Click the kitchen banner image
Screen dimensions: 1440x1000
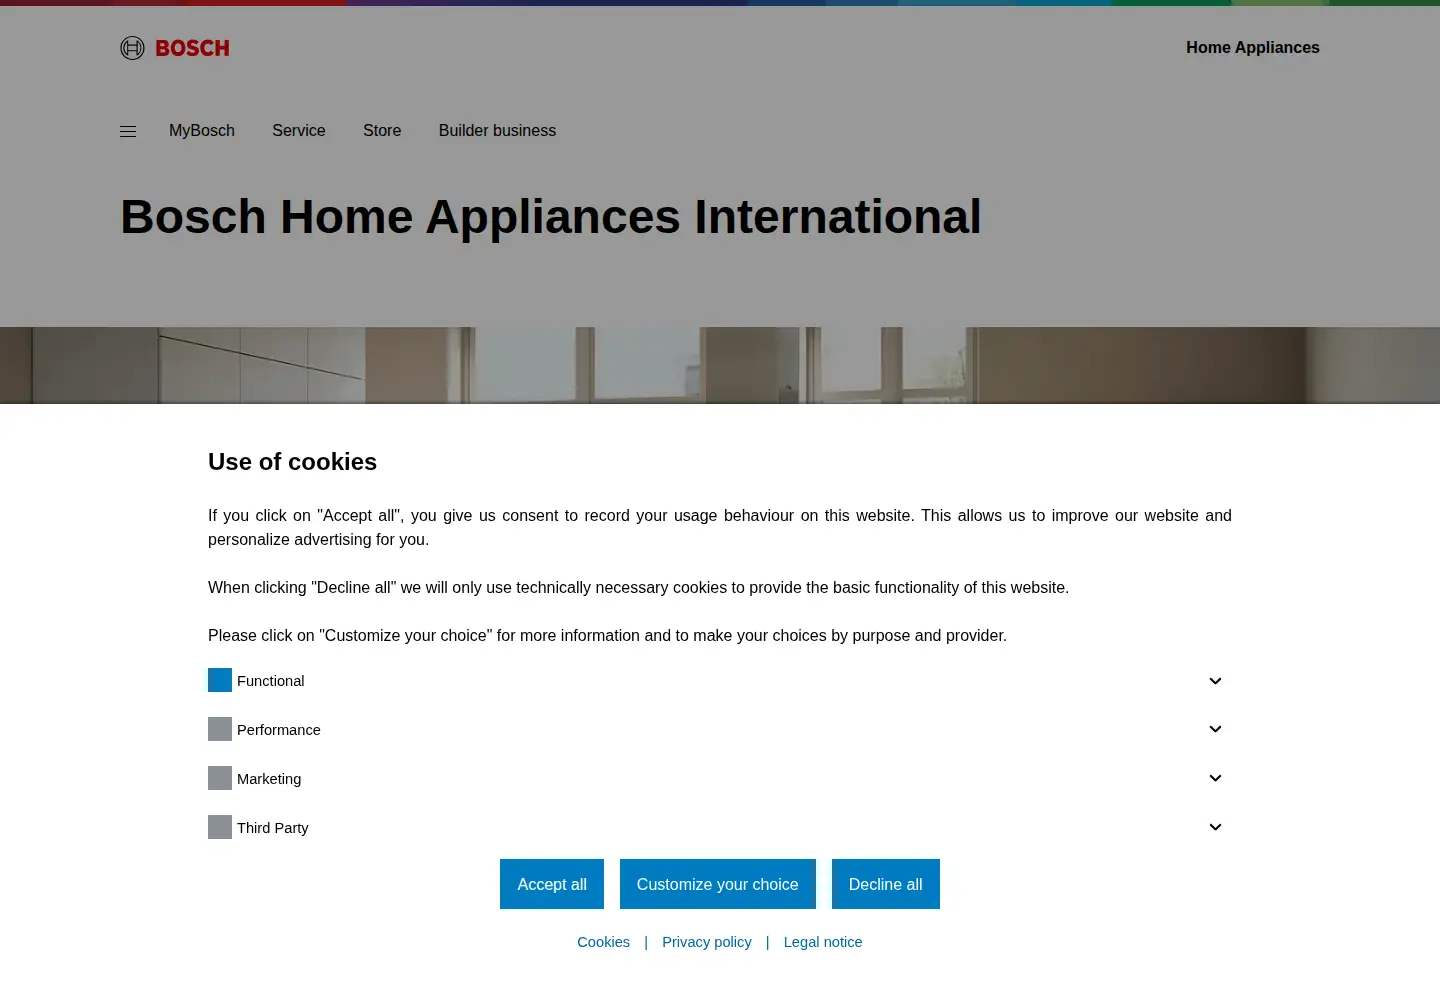[720, 365]
